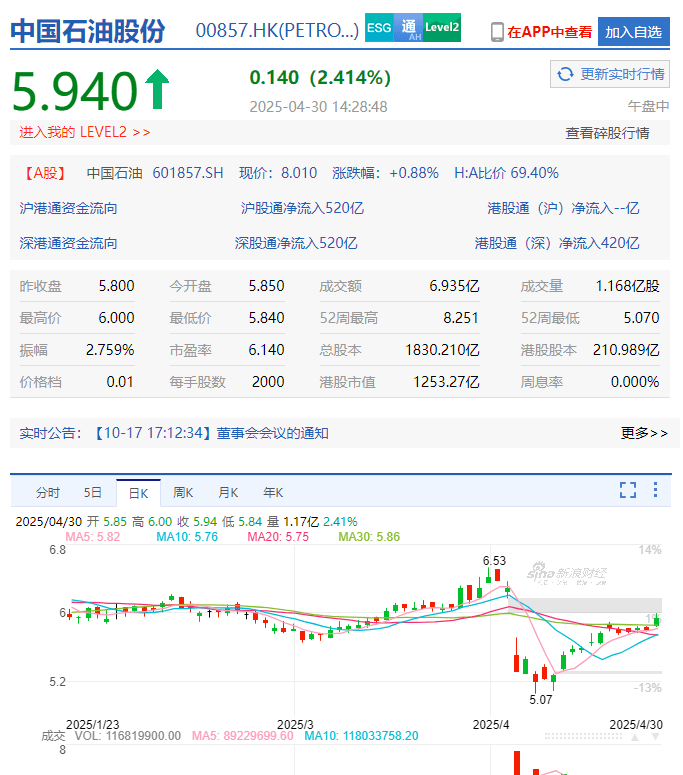Click the 深港通资金流向 link
Screen dimensions: 683x775
(68, 243)
